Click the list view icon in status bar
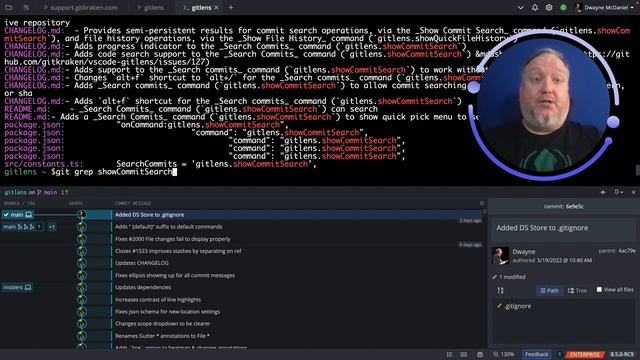 pyautogui.click(x=449, y=354)
